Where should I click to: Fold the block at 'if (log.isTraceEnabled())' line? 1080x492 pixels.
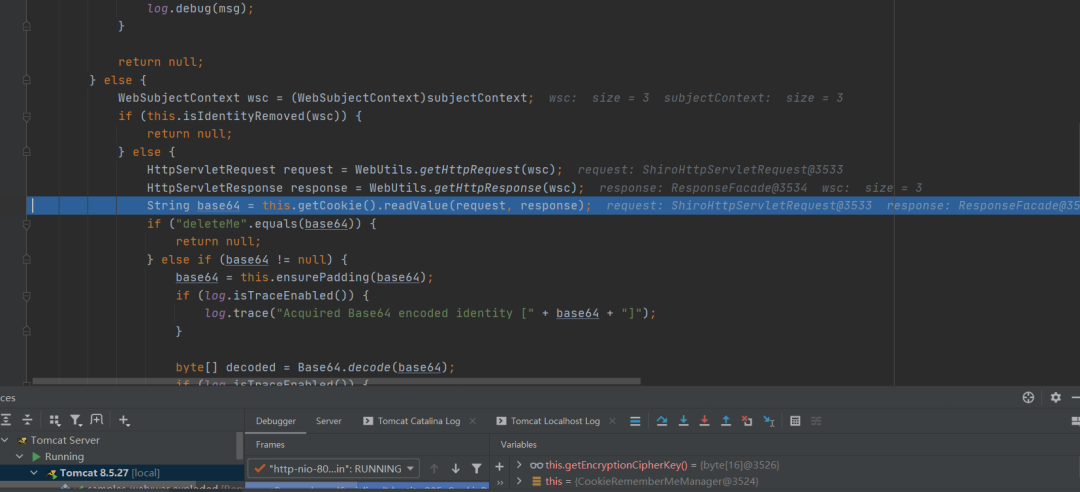click(26, 296)
